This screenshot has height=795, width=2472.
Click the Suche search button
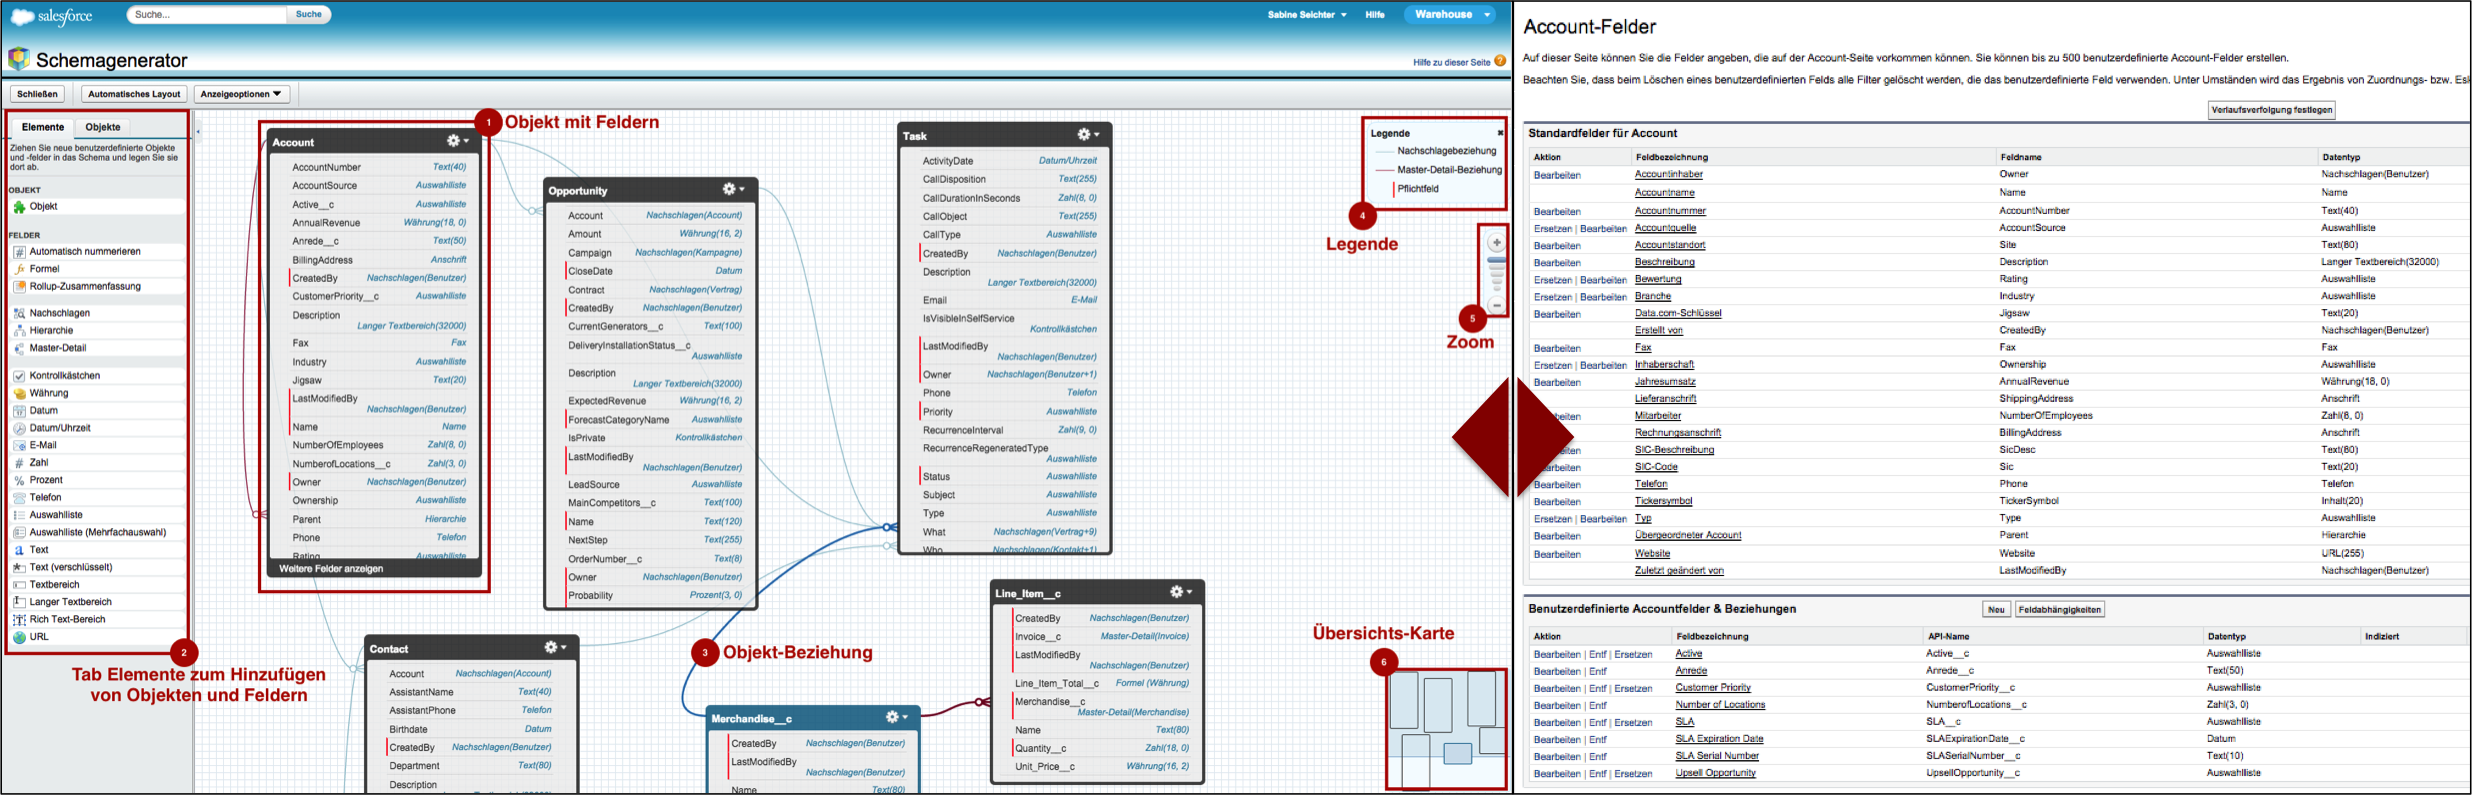point(309,14)
